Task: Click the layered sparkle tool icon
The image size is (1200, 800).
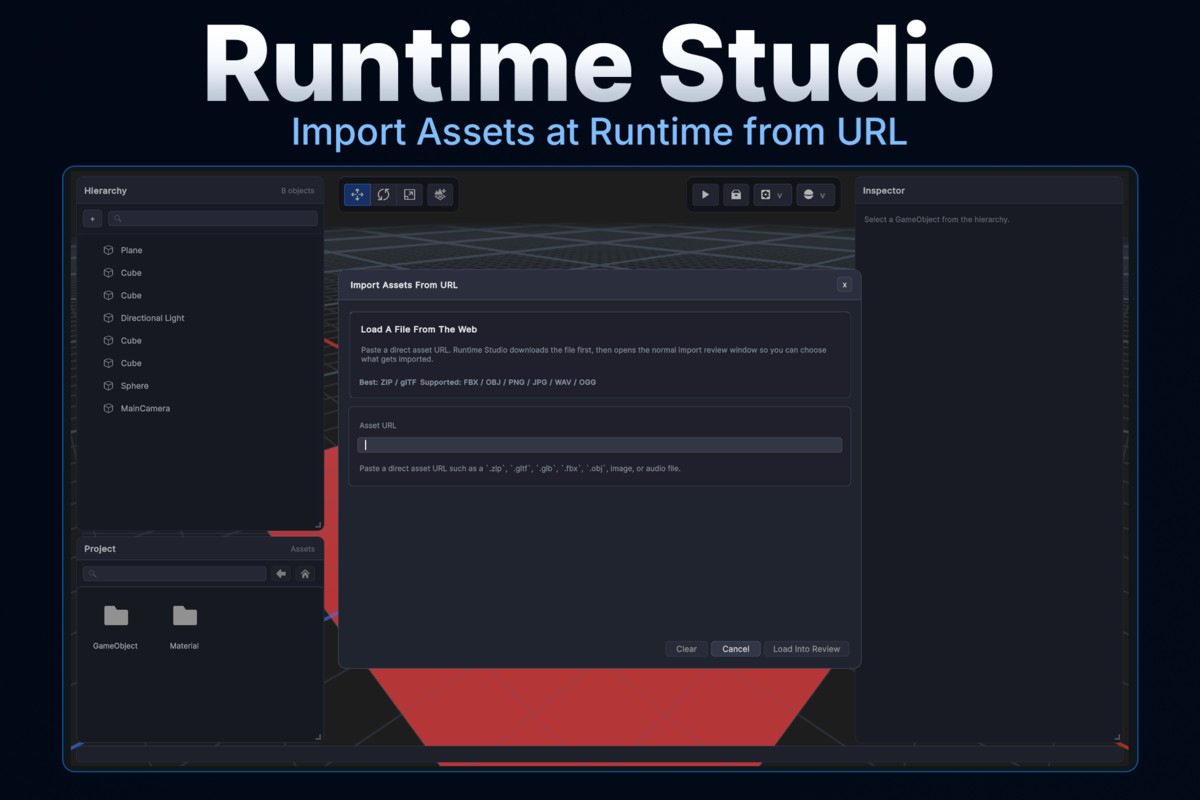Action: [441, 195]
